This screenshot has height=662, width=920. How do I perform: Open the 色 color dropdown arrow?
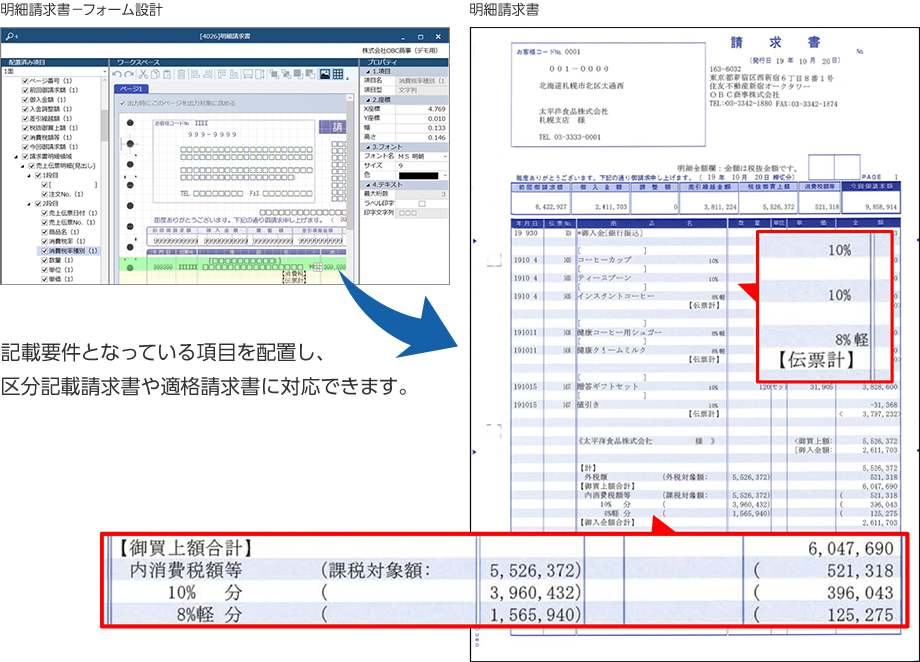[x=445, y=175]
